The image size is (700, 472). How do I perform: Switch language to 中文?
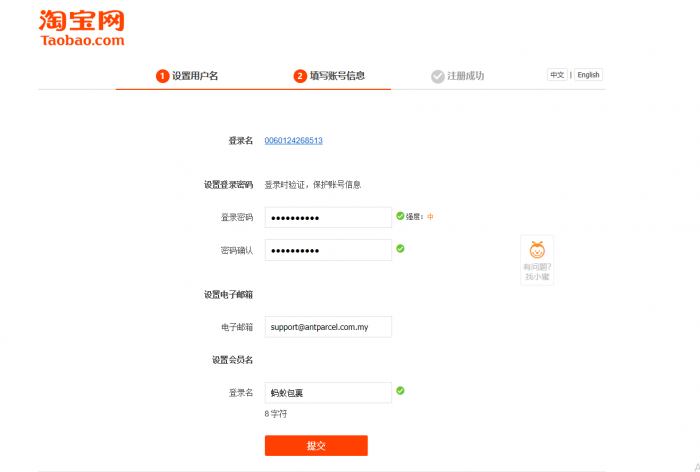coord(557,75)
